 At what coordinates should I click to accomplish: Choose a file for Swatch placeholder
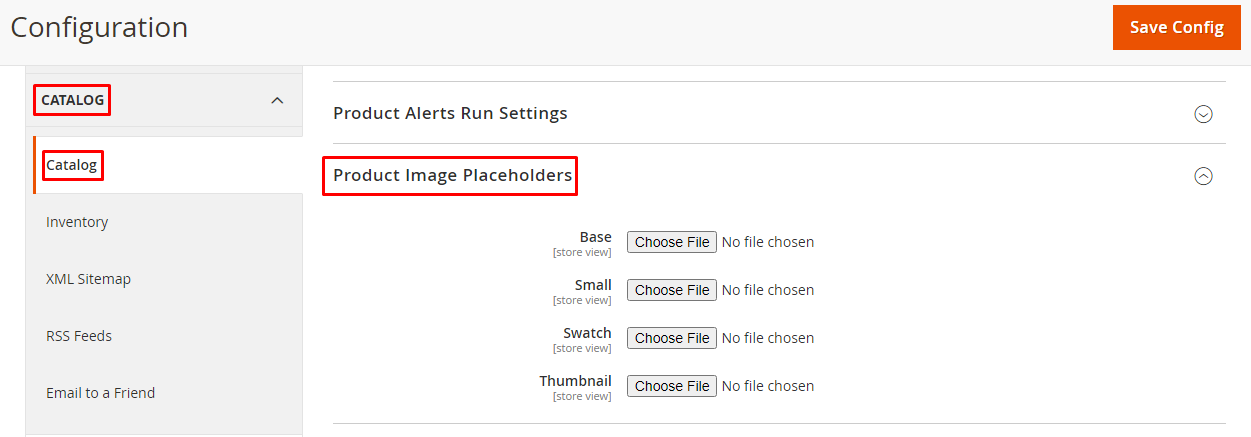tap(672, 338)
